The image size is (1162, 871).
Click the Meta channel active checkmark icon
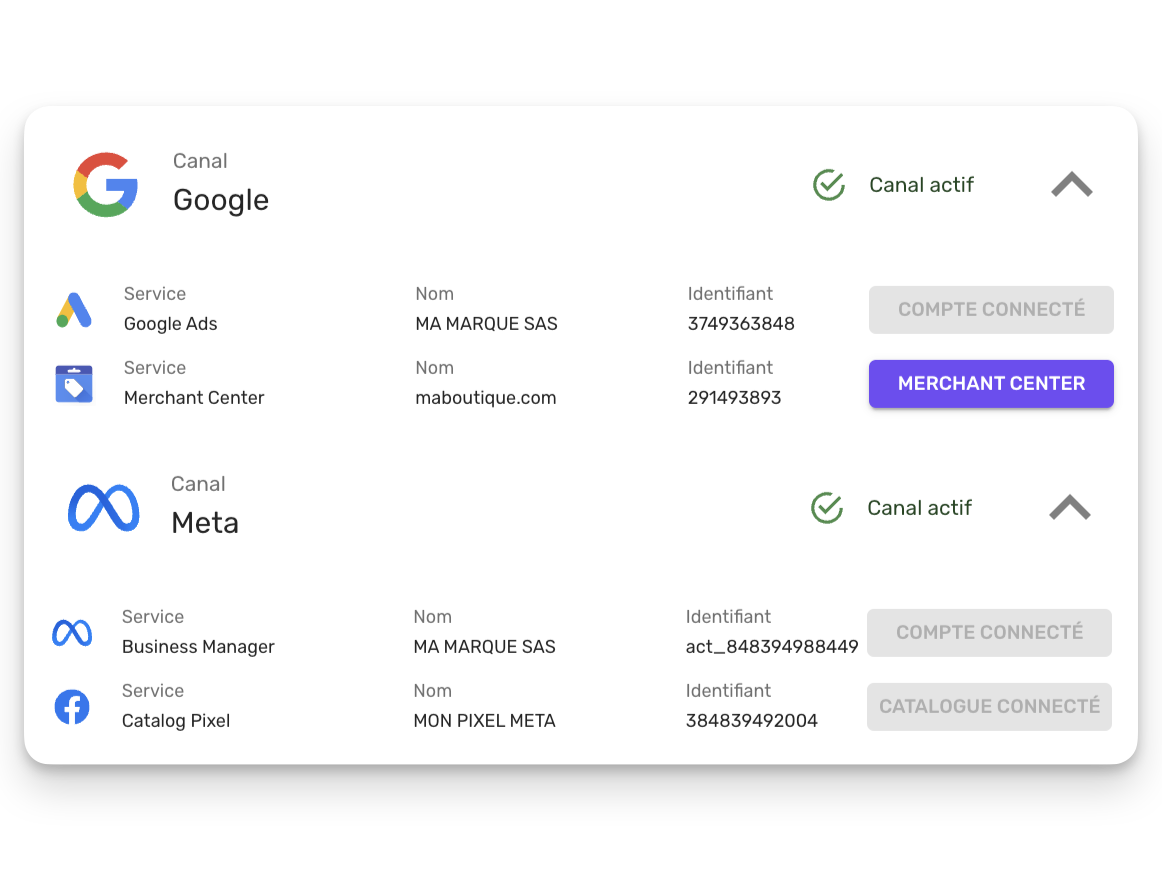[x=827, y=508]
